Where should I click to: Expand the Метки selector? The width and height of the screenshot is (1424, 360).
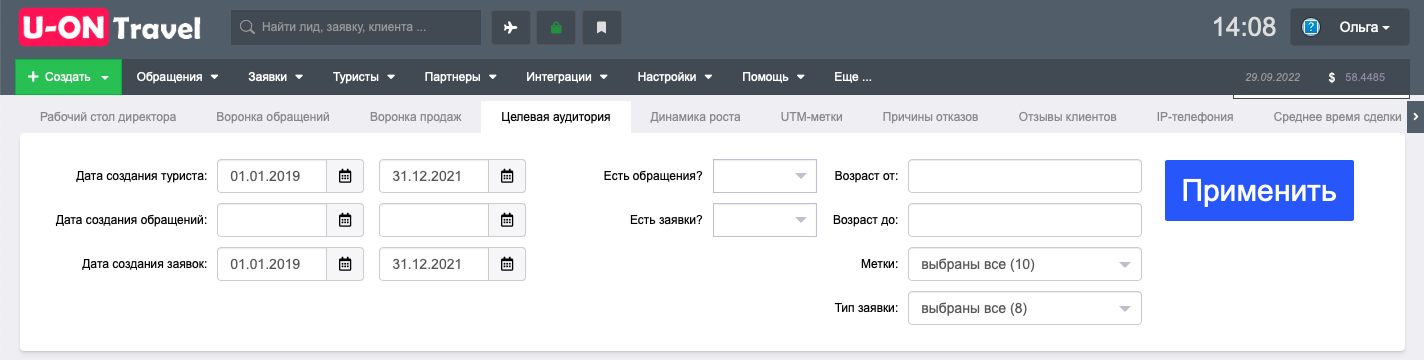(x=1024, y=264)
